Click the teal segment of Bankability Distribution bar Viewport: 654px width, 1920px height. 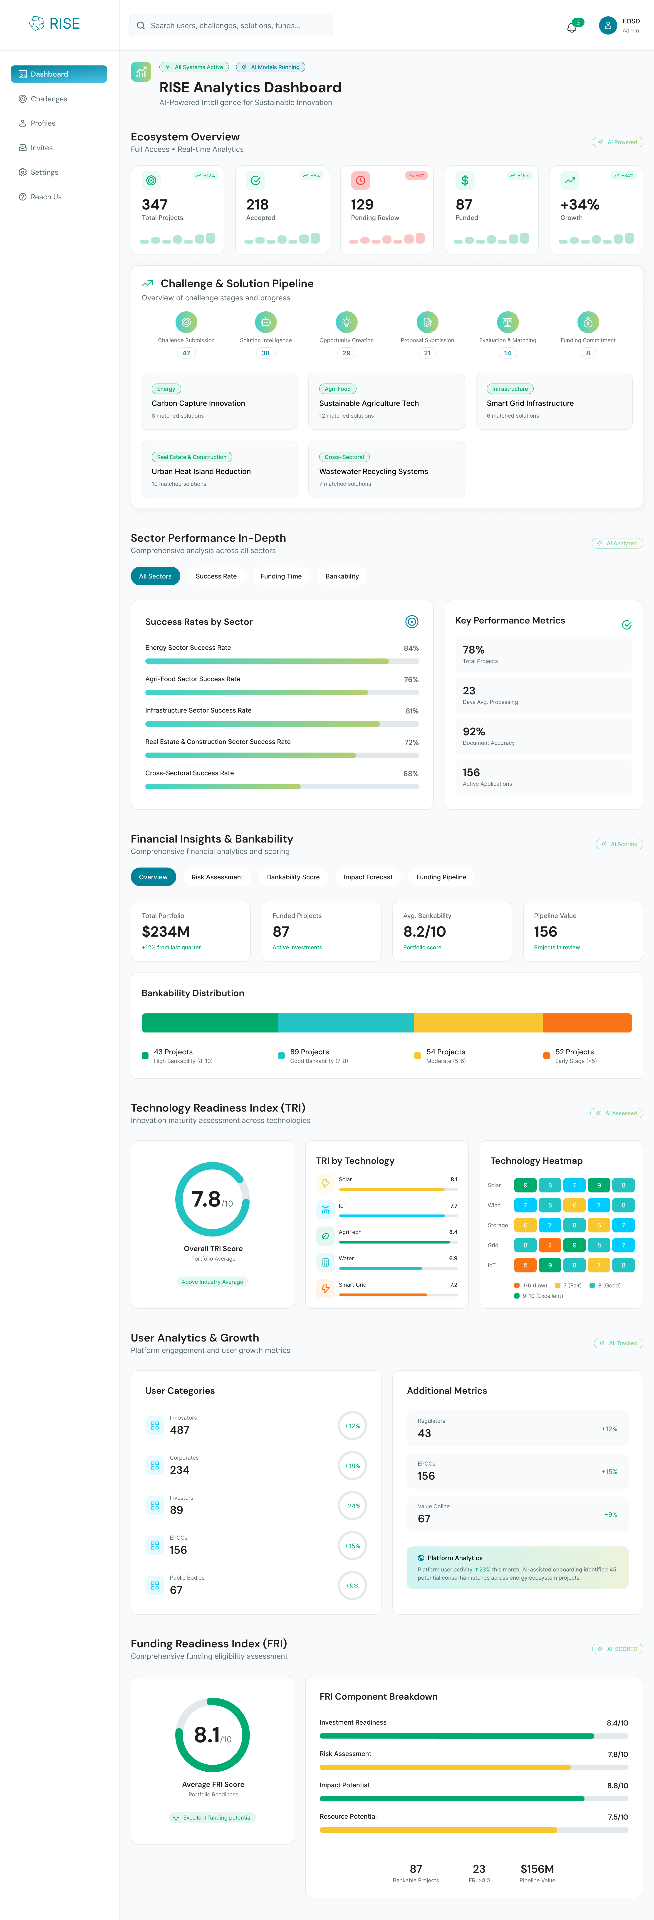346,1023
